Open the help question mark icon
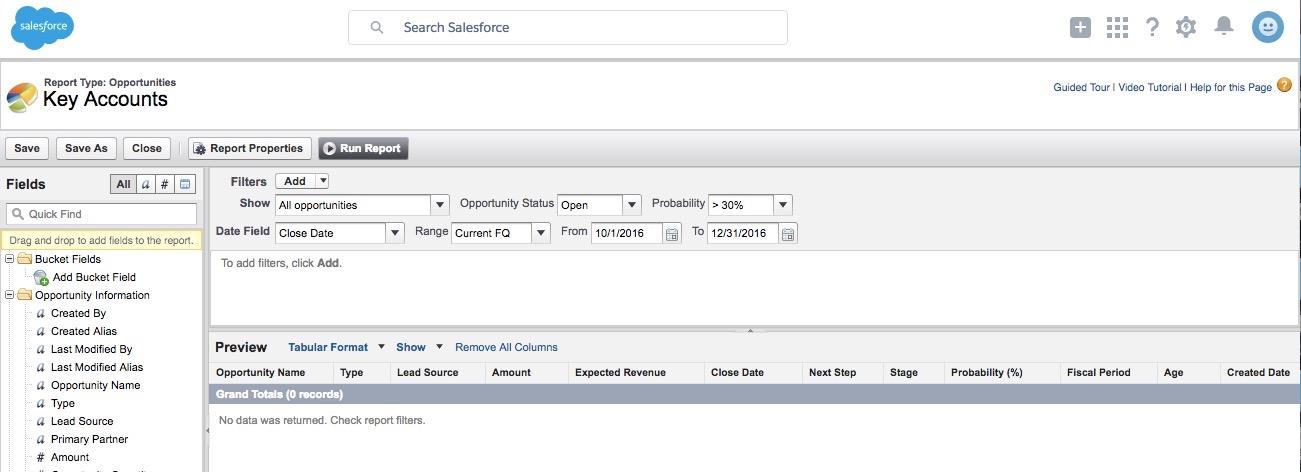1301x472 pixels. click(x=1152, y=28)
